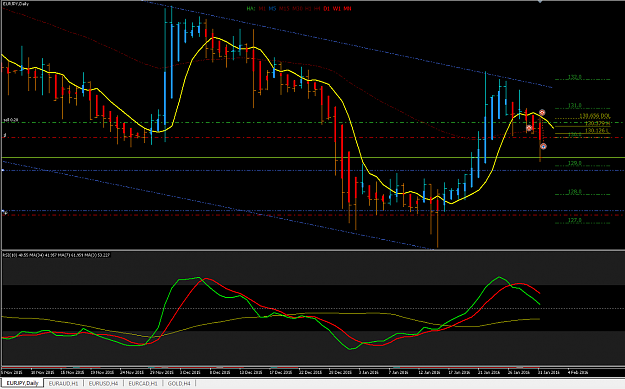
Task: Select the EURJPY,Daily chart tab
Action: coord(22,383)
